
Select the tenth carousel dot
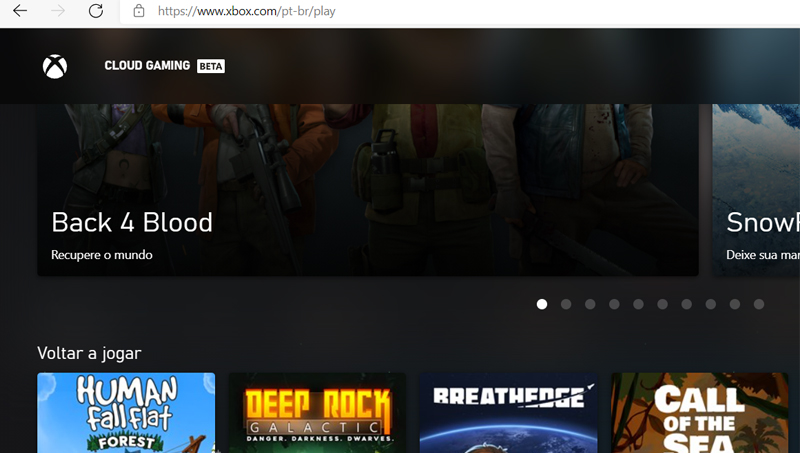(759, 304)
